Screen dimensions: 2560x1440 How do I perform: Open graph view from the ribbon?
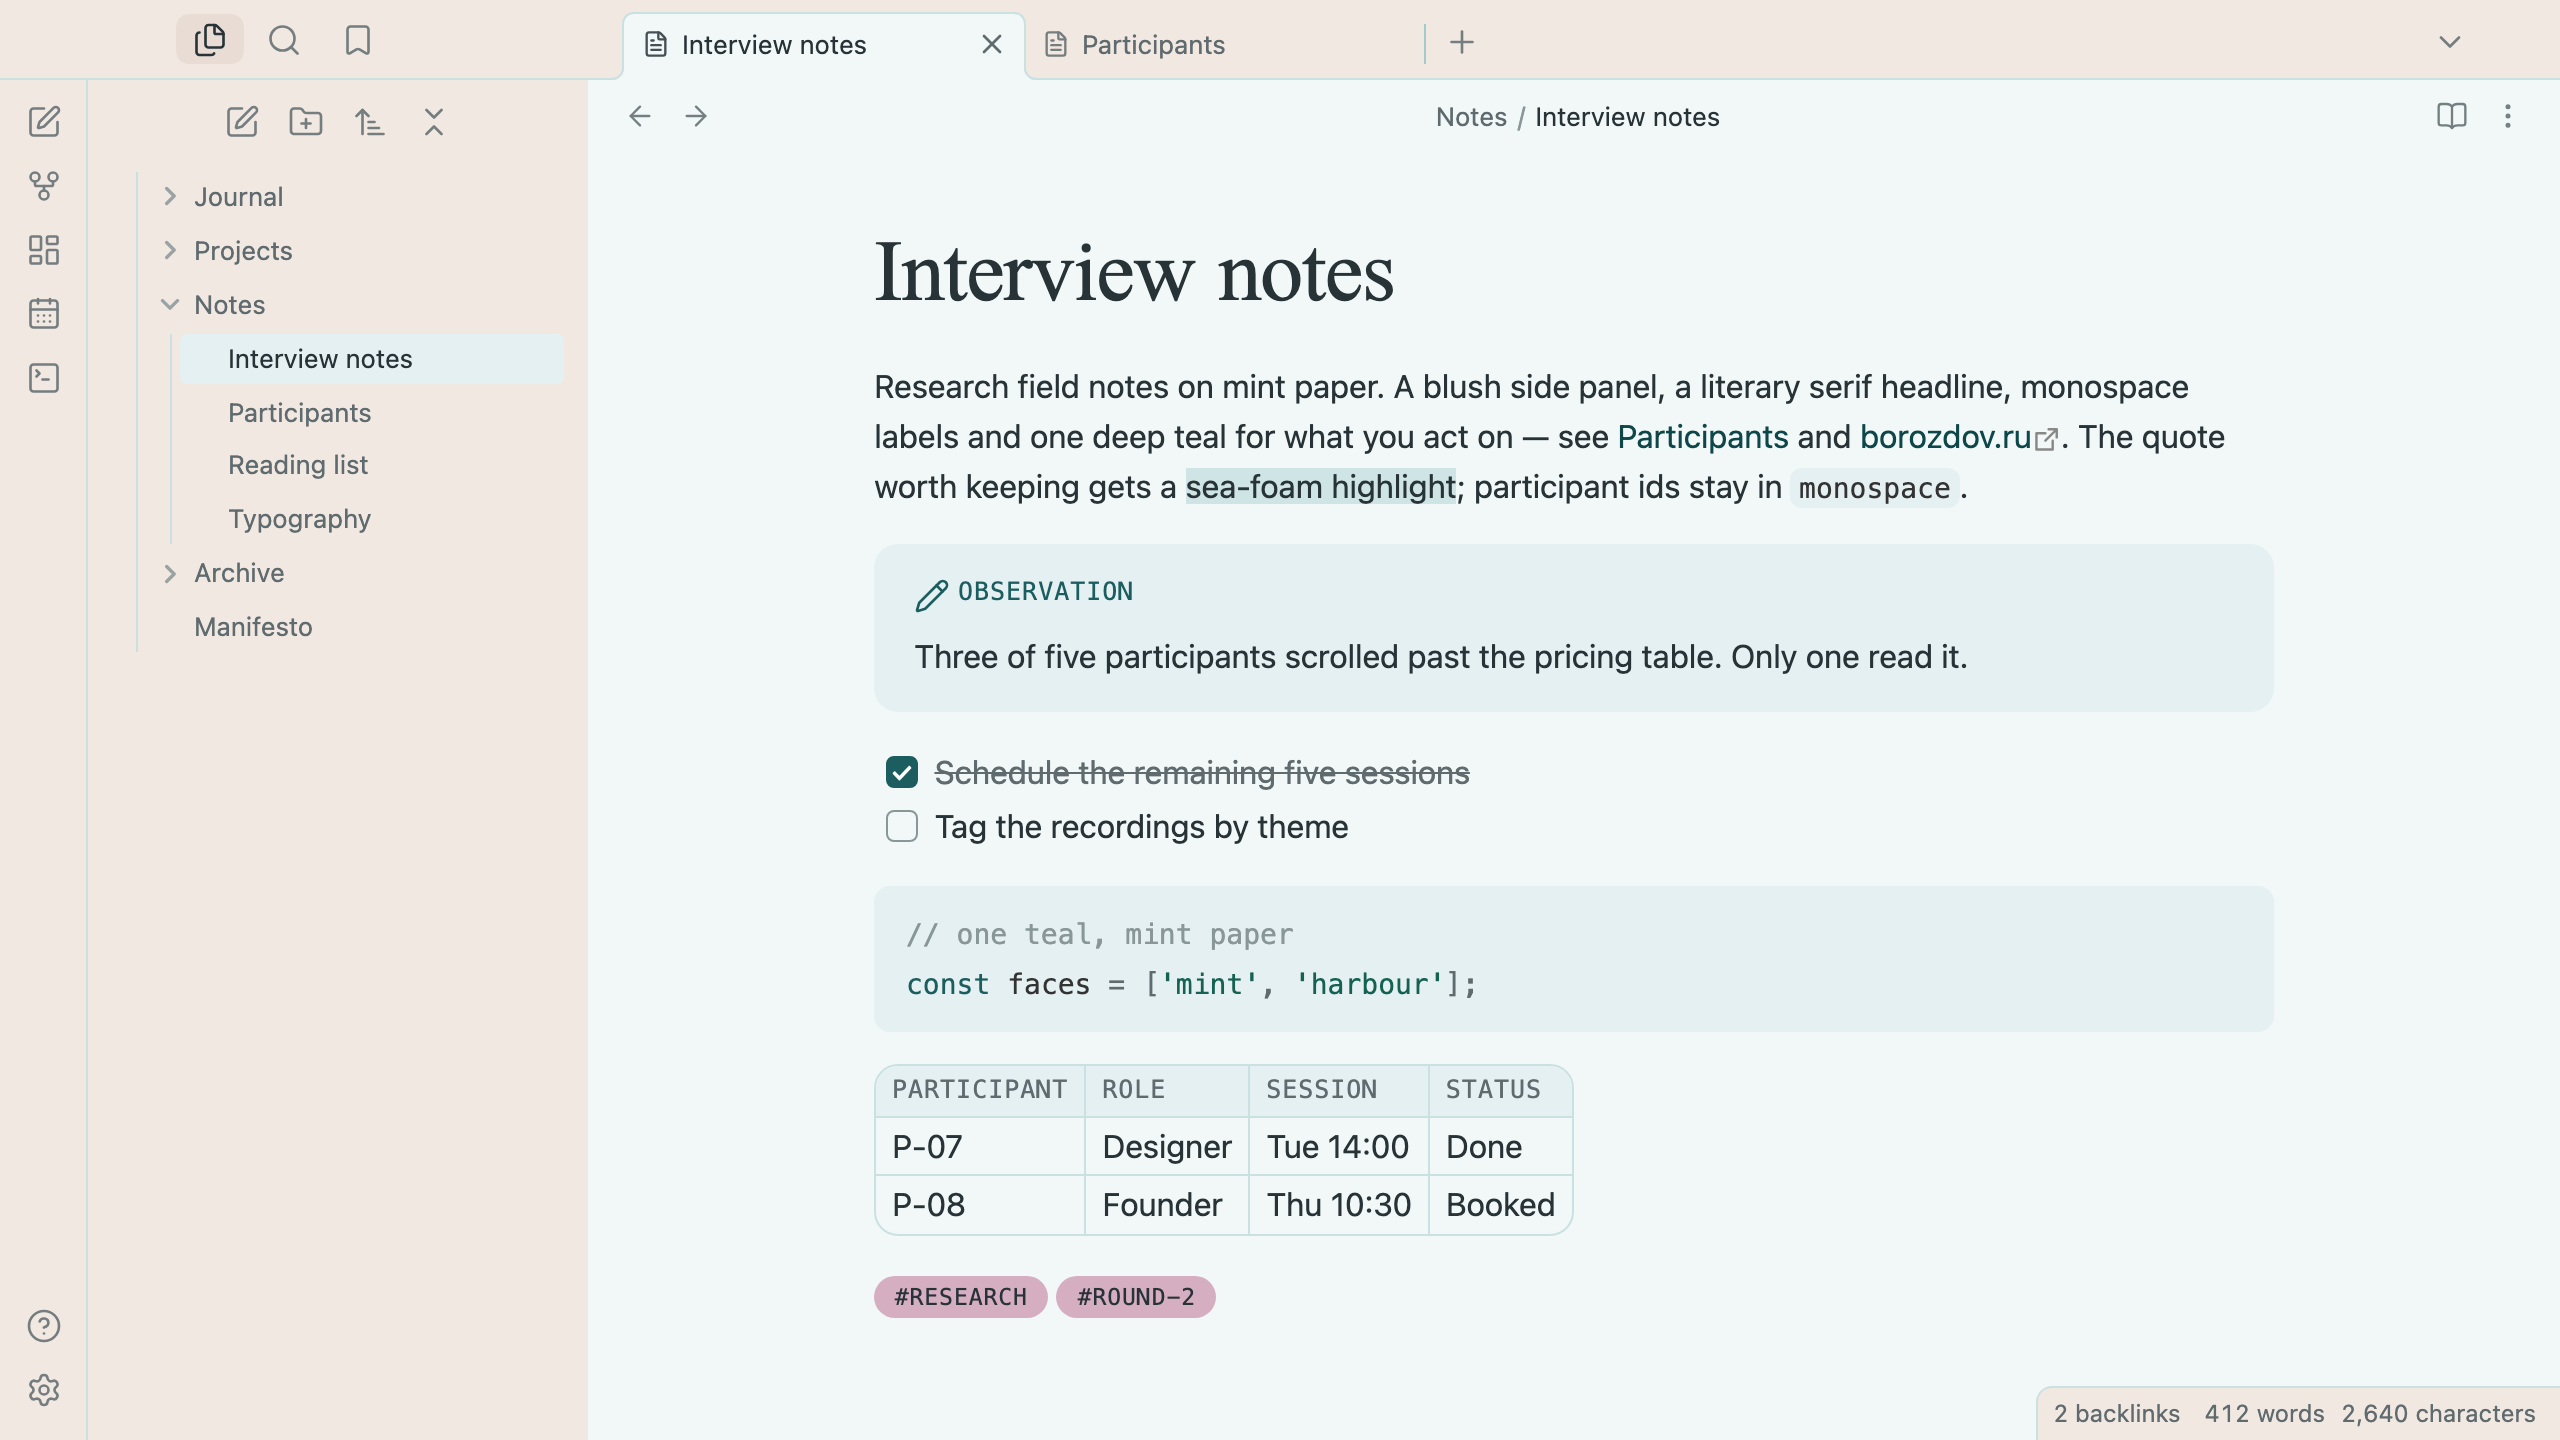coord(44,186)
